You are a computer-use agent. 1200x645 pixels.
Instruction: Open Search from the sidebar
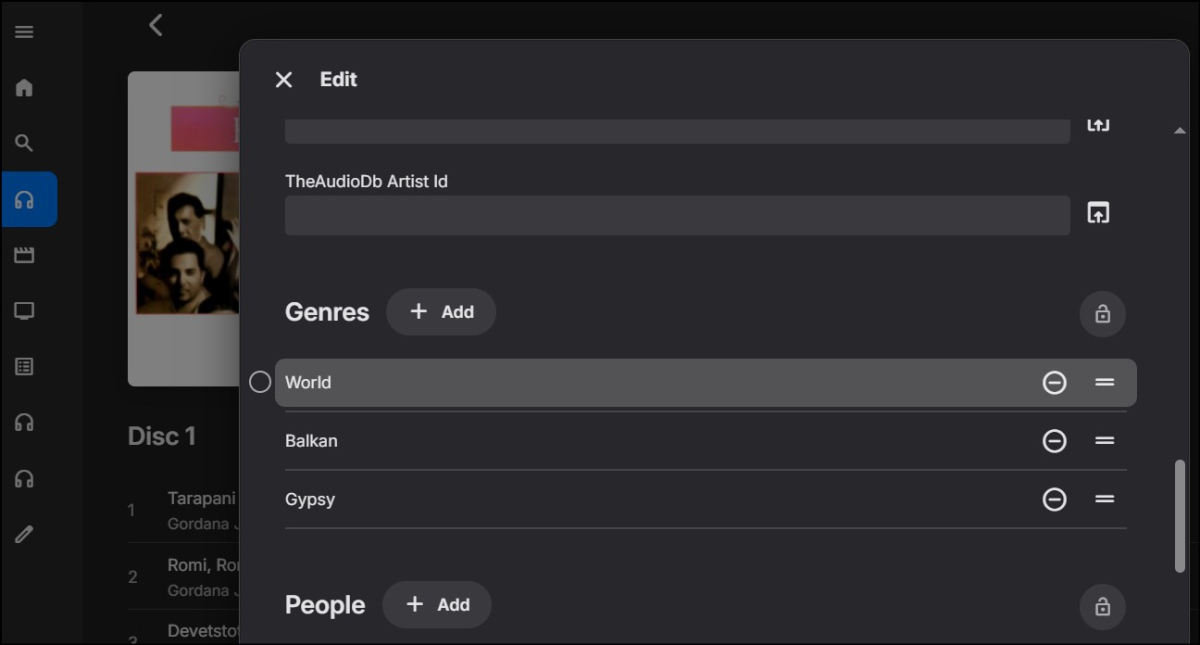[24, 143]
